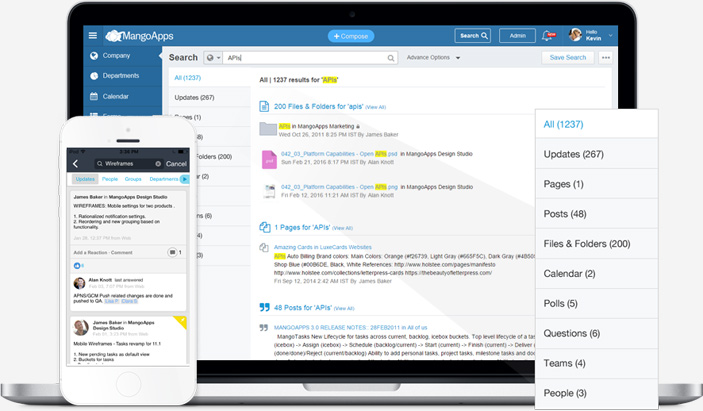Select Updates (267) in the enlarged panel
The height and width of the screenshot is (411, 703).
tap(597, 154)
